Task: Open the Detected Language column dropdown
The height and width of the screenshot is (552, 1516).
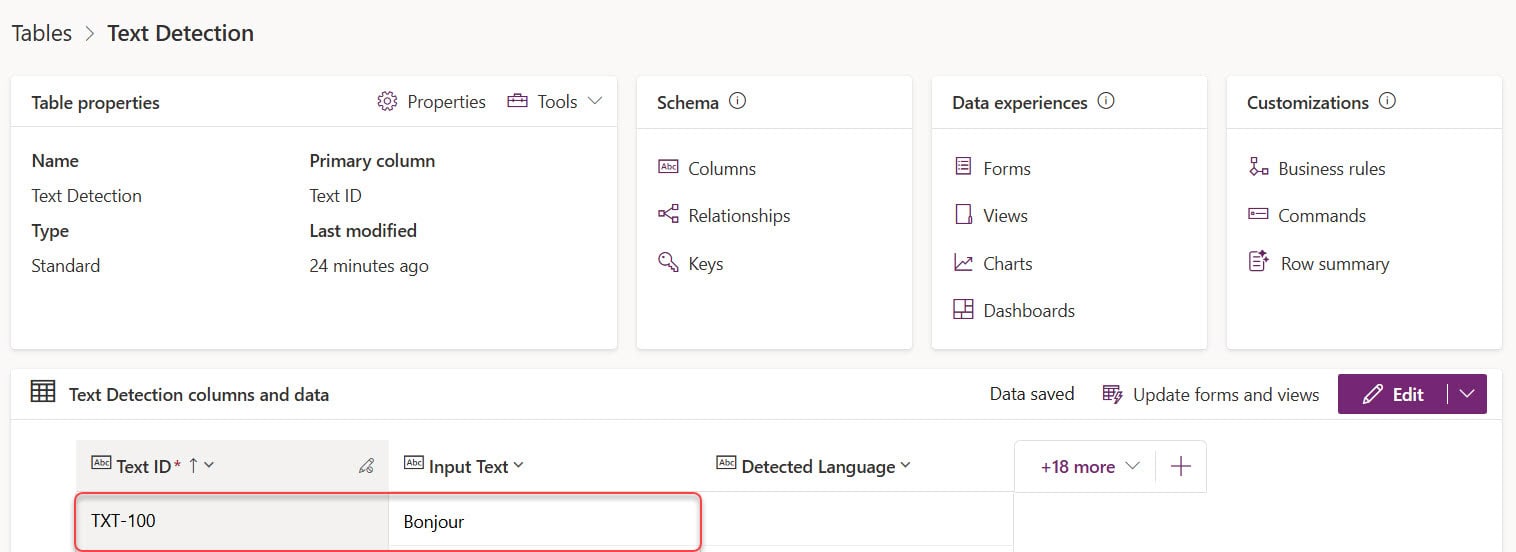Action: tap(905, 465)
